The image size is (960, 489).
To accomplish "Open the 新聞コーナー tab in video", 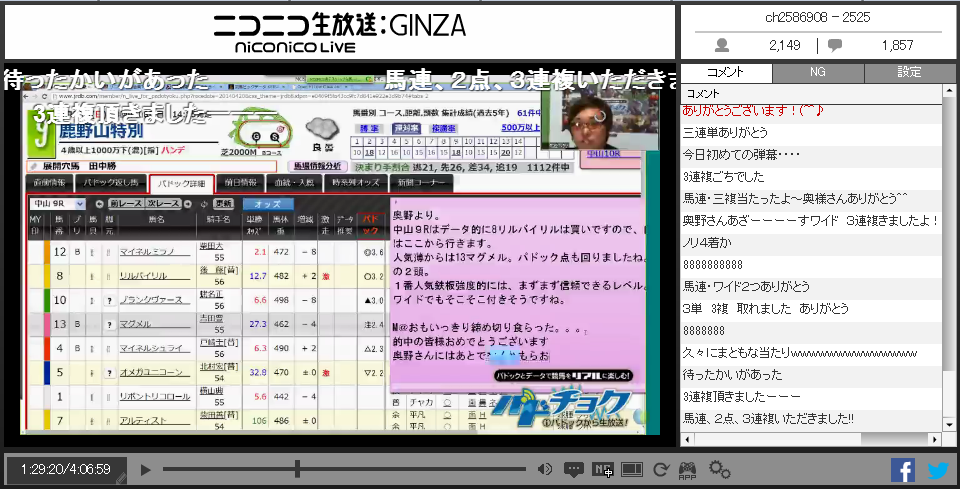I will 421,182.
